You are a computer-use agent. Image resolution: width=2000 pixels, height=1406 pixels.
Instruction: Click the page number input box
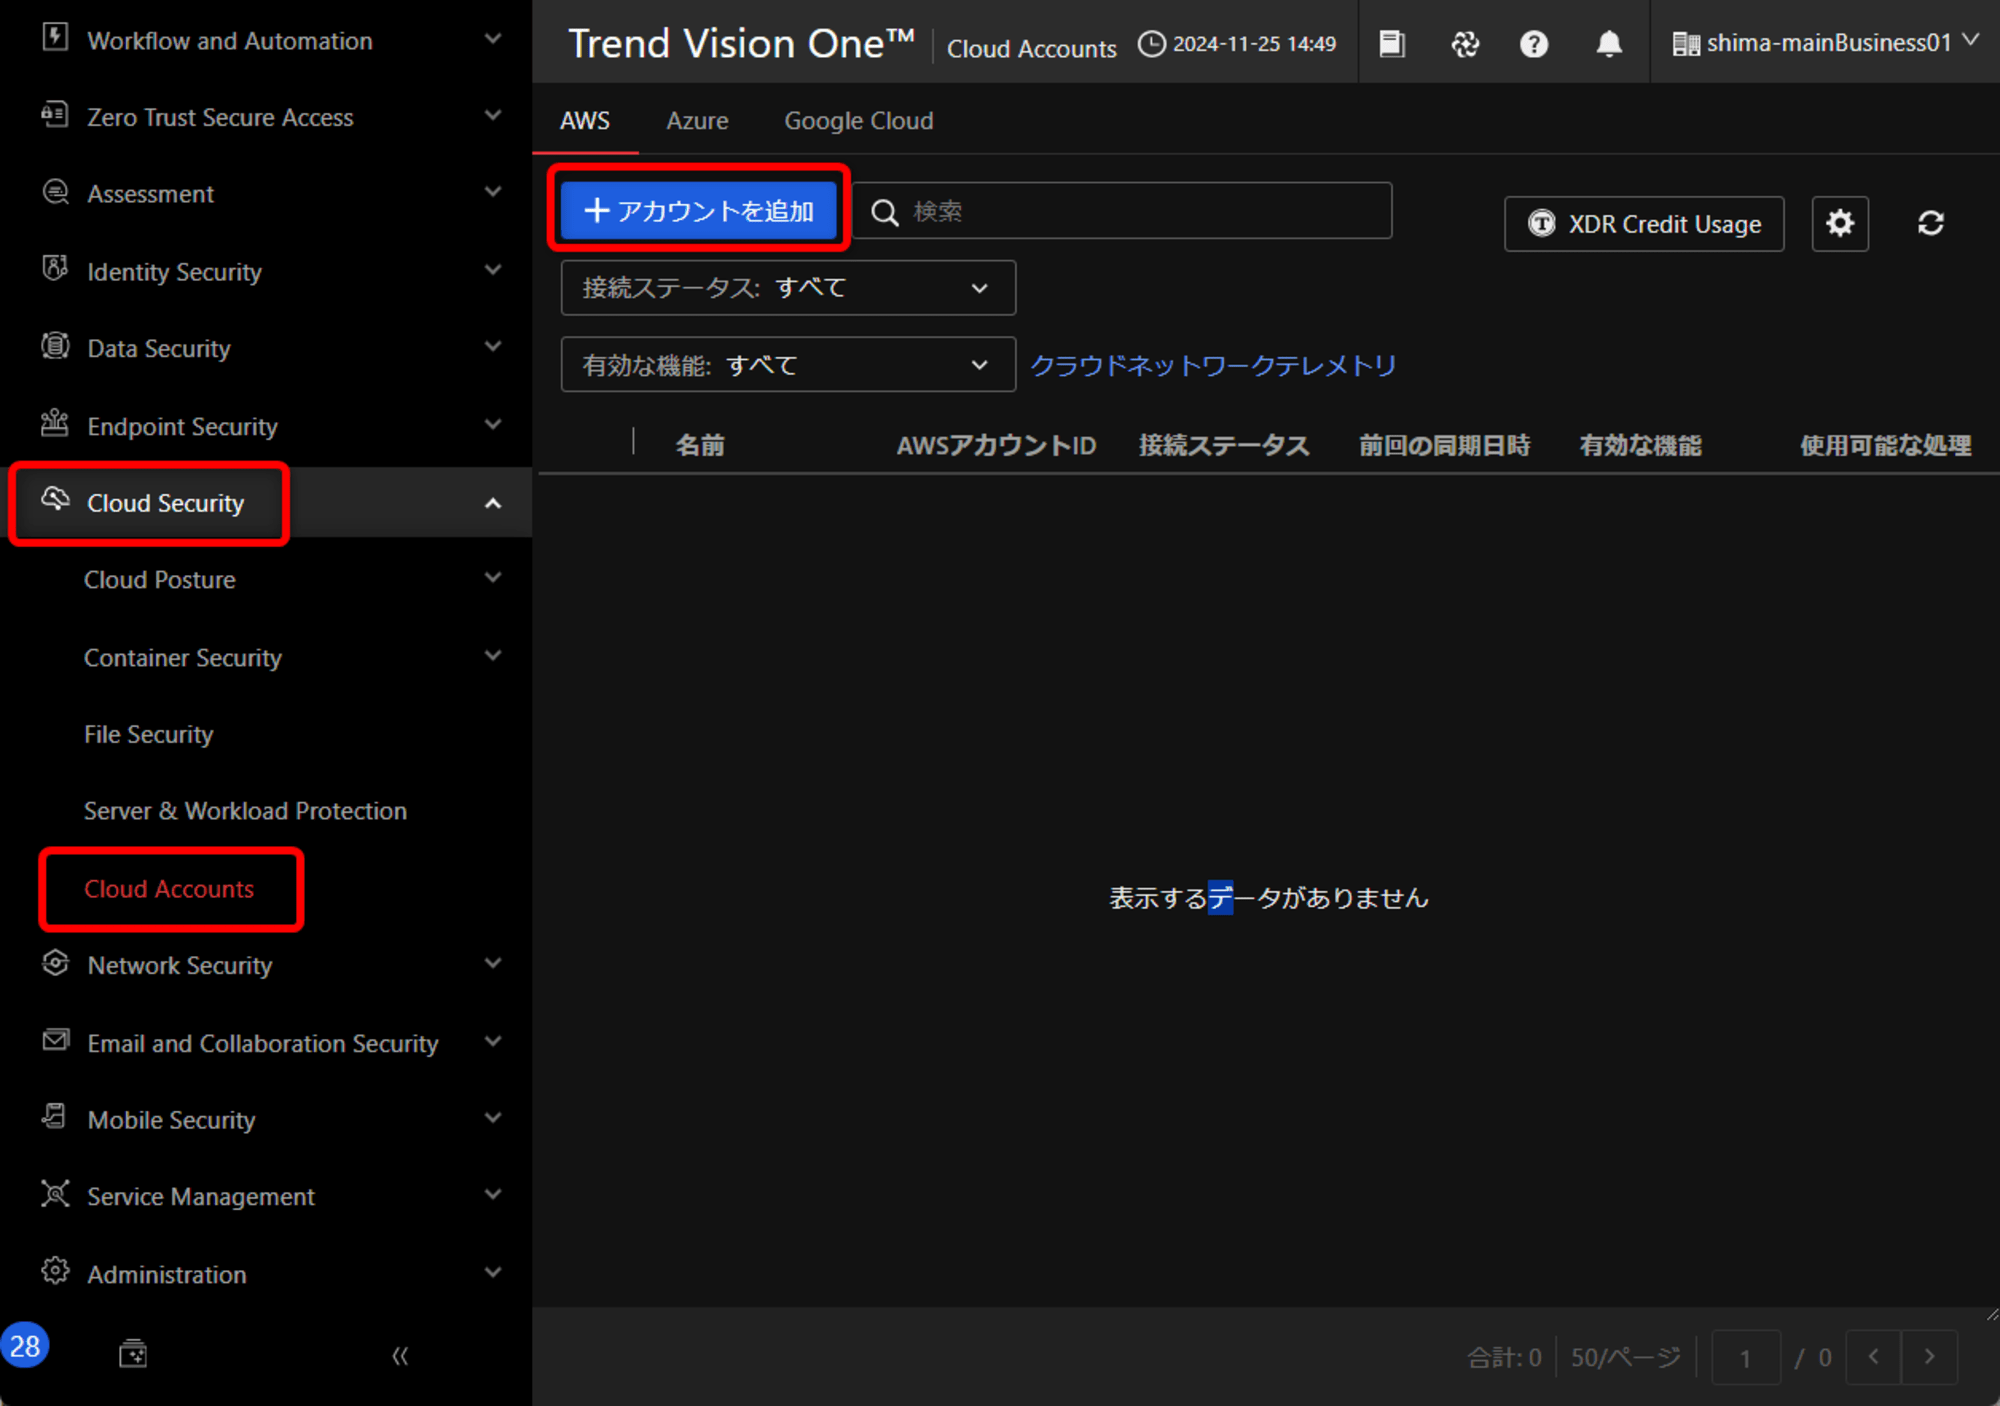[x=1745, y=1358]
